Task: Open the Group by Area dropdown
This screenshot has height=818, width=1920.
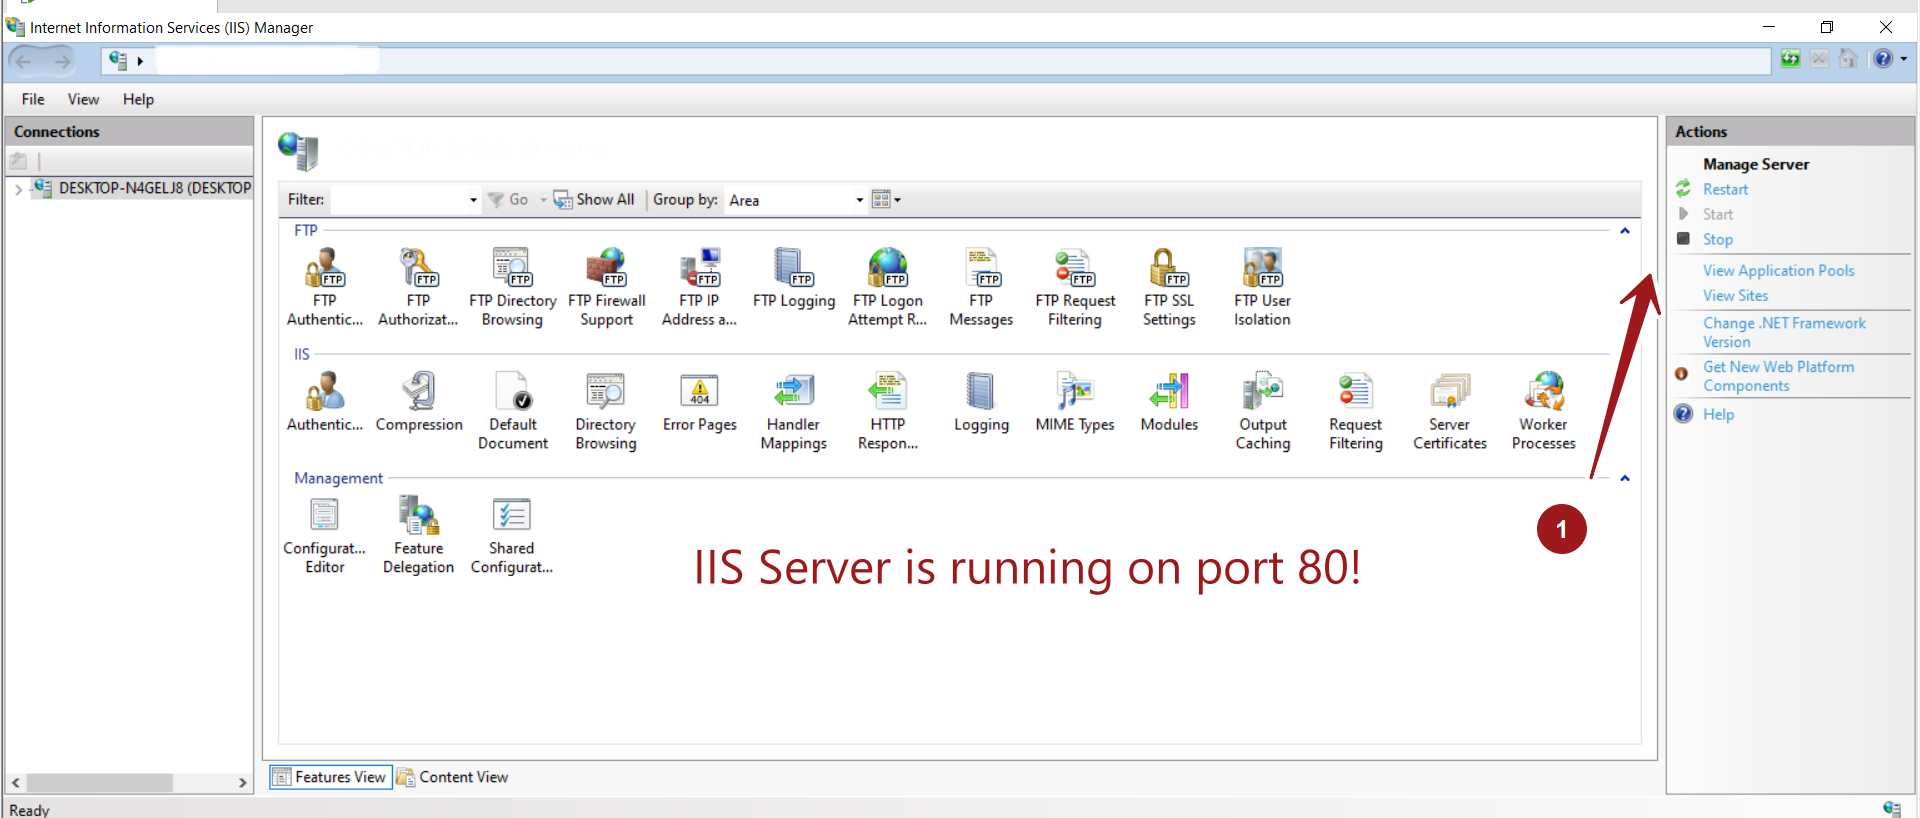Action: click(859, 200)
